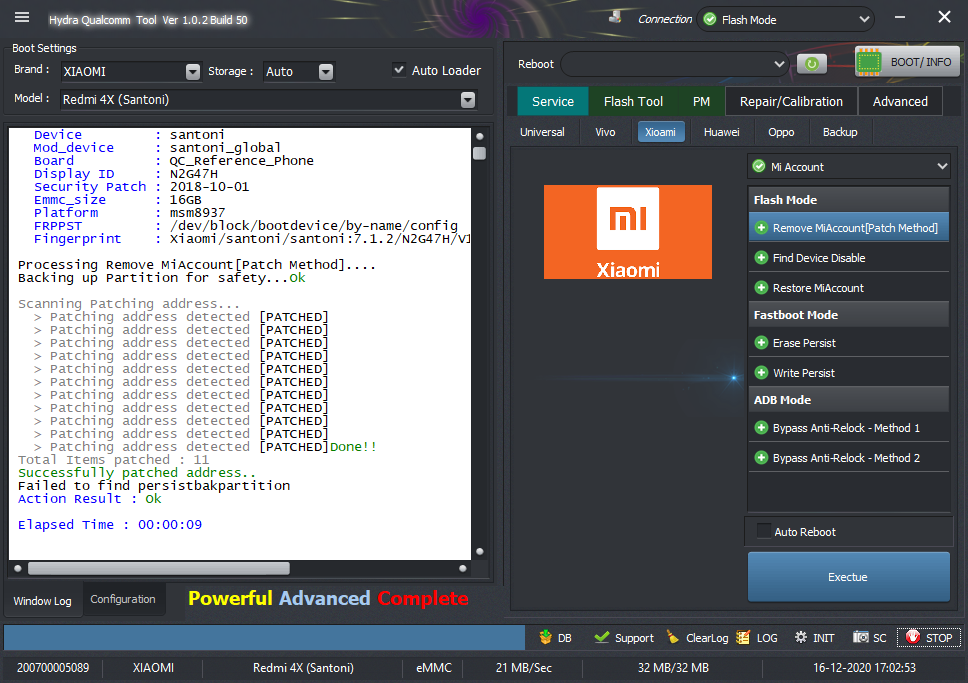Select Bypass Anti-Relock - Method 2

coord(849,458)
